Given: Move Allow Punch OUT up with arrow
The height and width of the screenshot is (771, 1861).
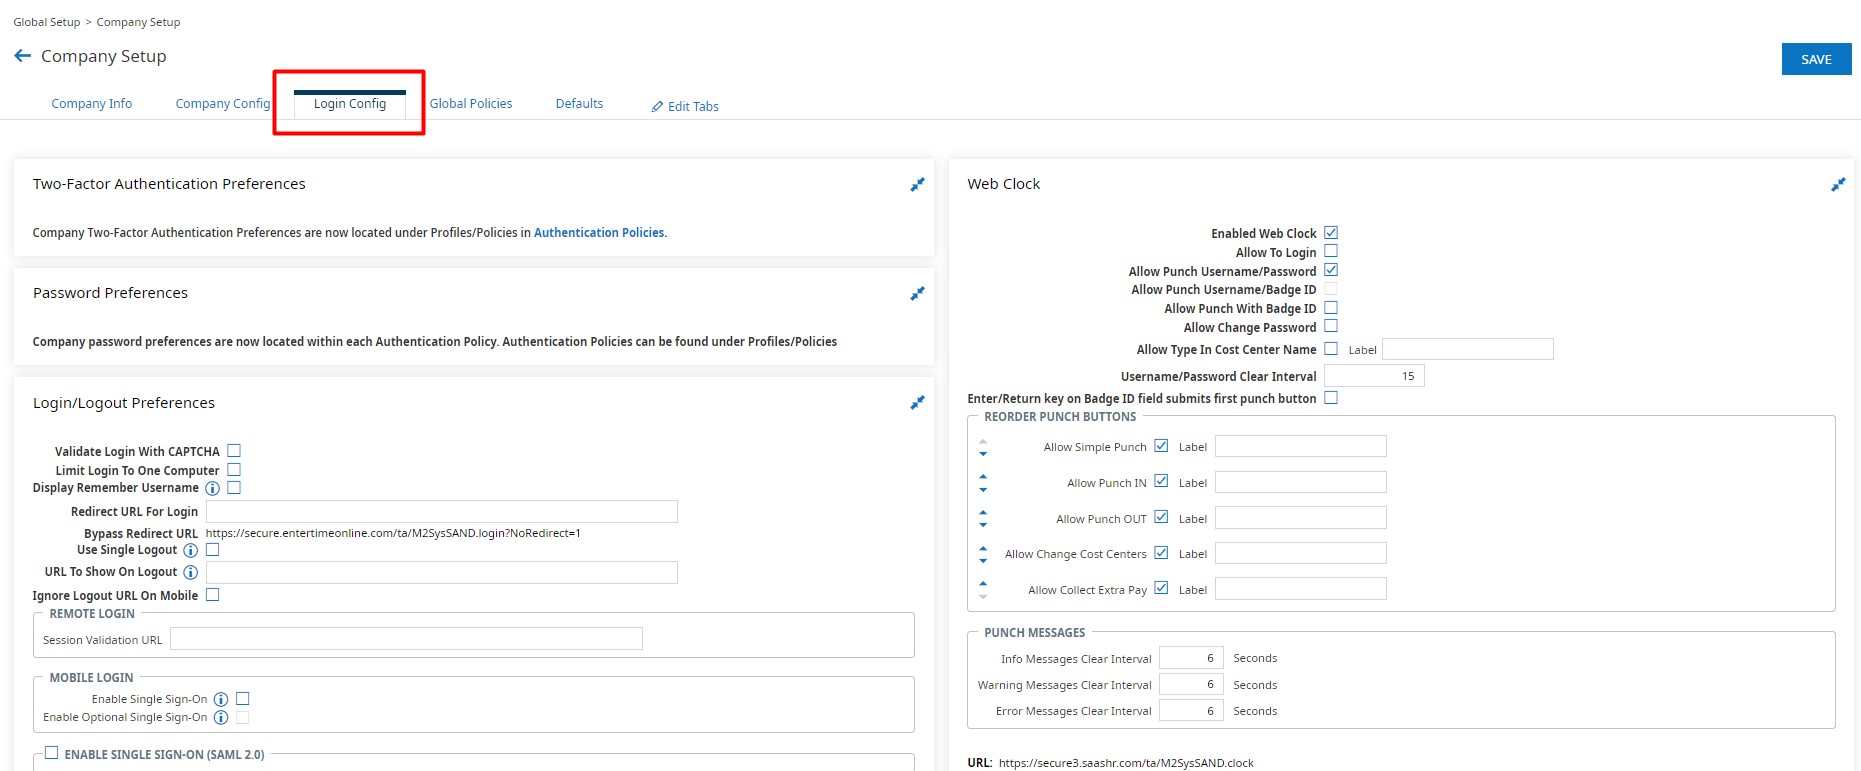Looking at the screenshot, I should (983, 512).
